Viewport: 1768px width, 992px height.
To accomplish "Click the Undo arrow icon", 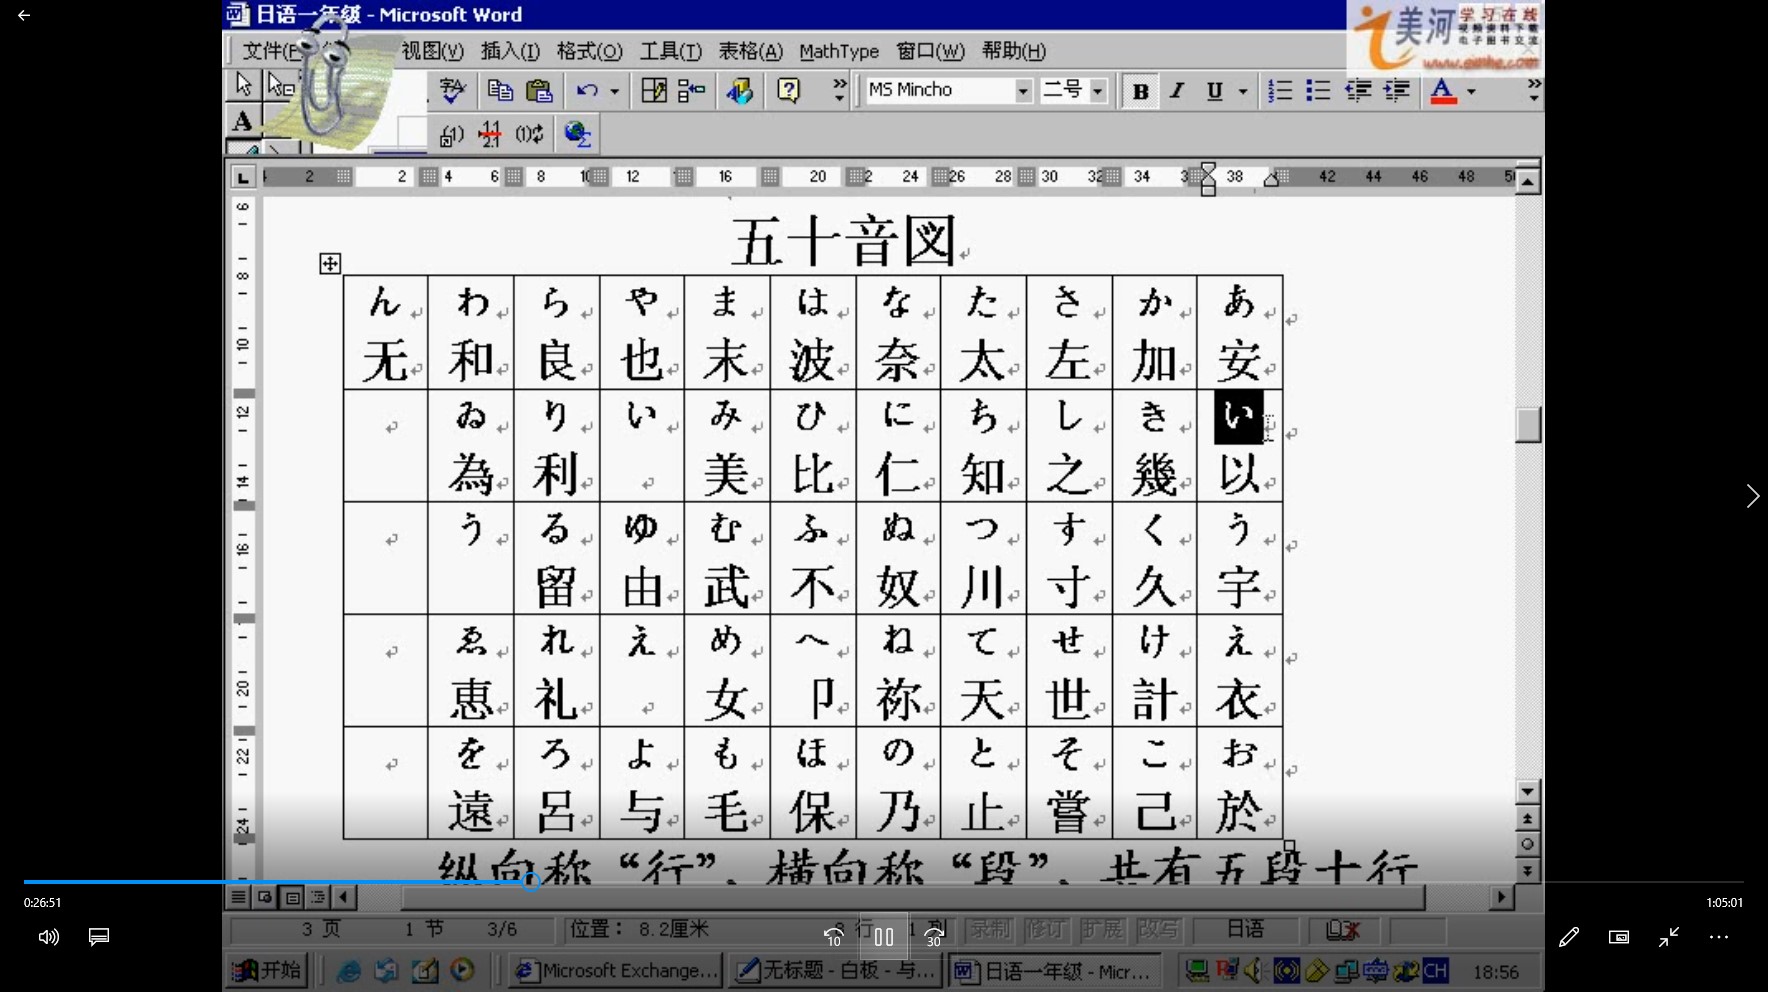I will [587, 91].
